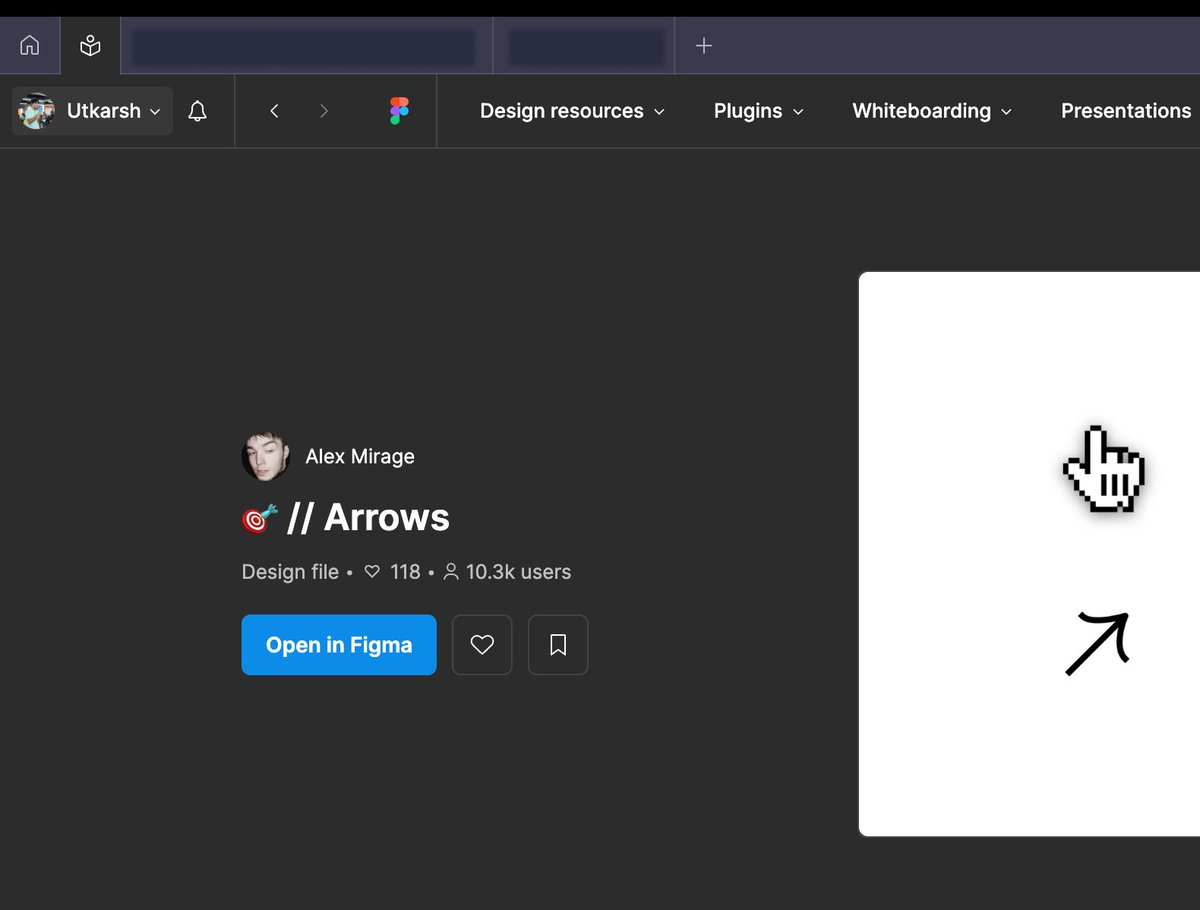Open the Home tab icon
1200x910 pixels.
[x=30, y=46]
